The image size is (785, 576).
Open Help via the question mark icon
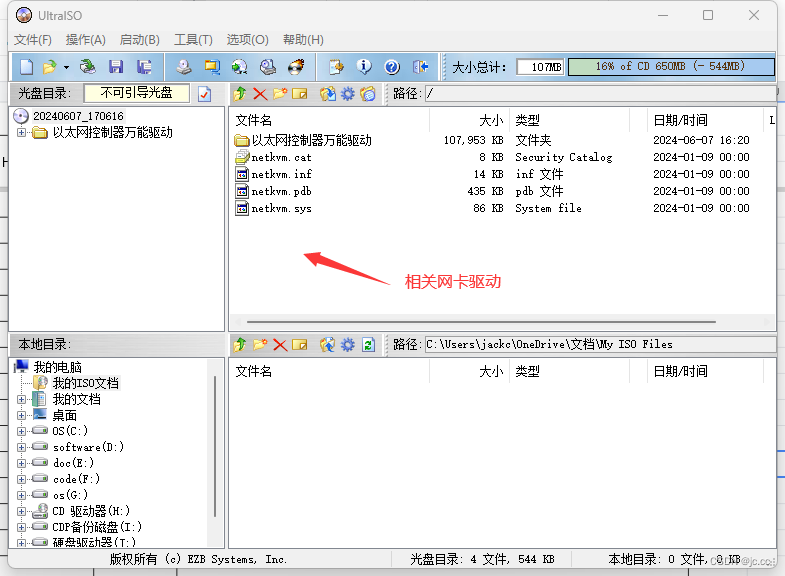tap(392, 67)
